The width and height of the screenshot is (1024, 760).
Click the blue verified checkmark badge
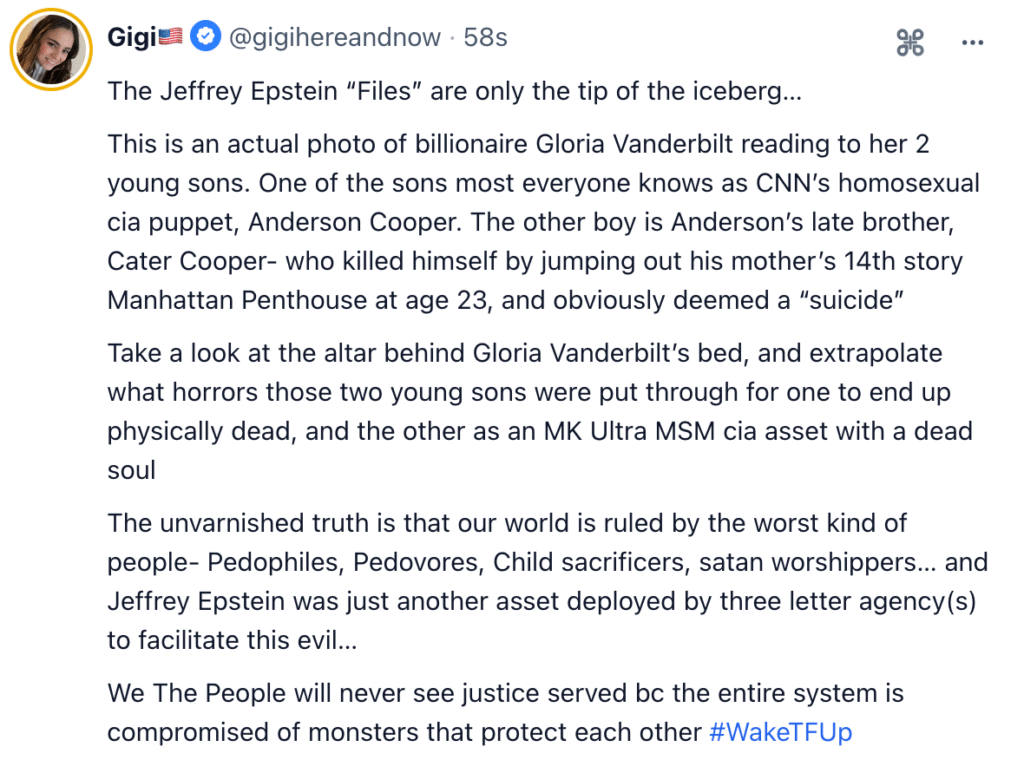click(206, 38)
